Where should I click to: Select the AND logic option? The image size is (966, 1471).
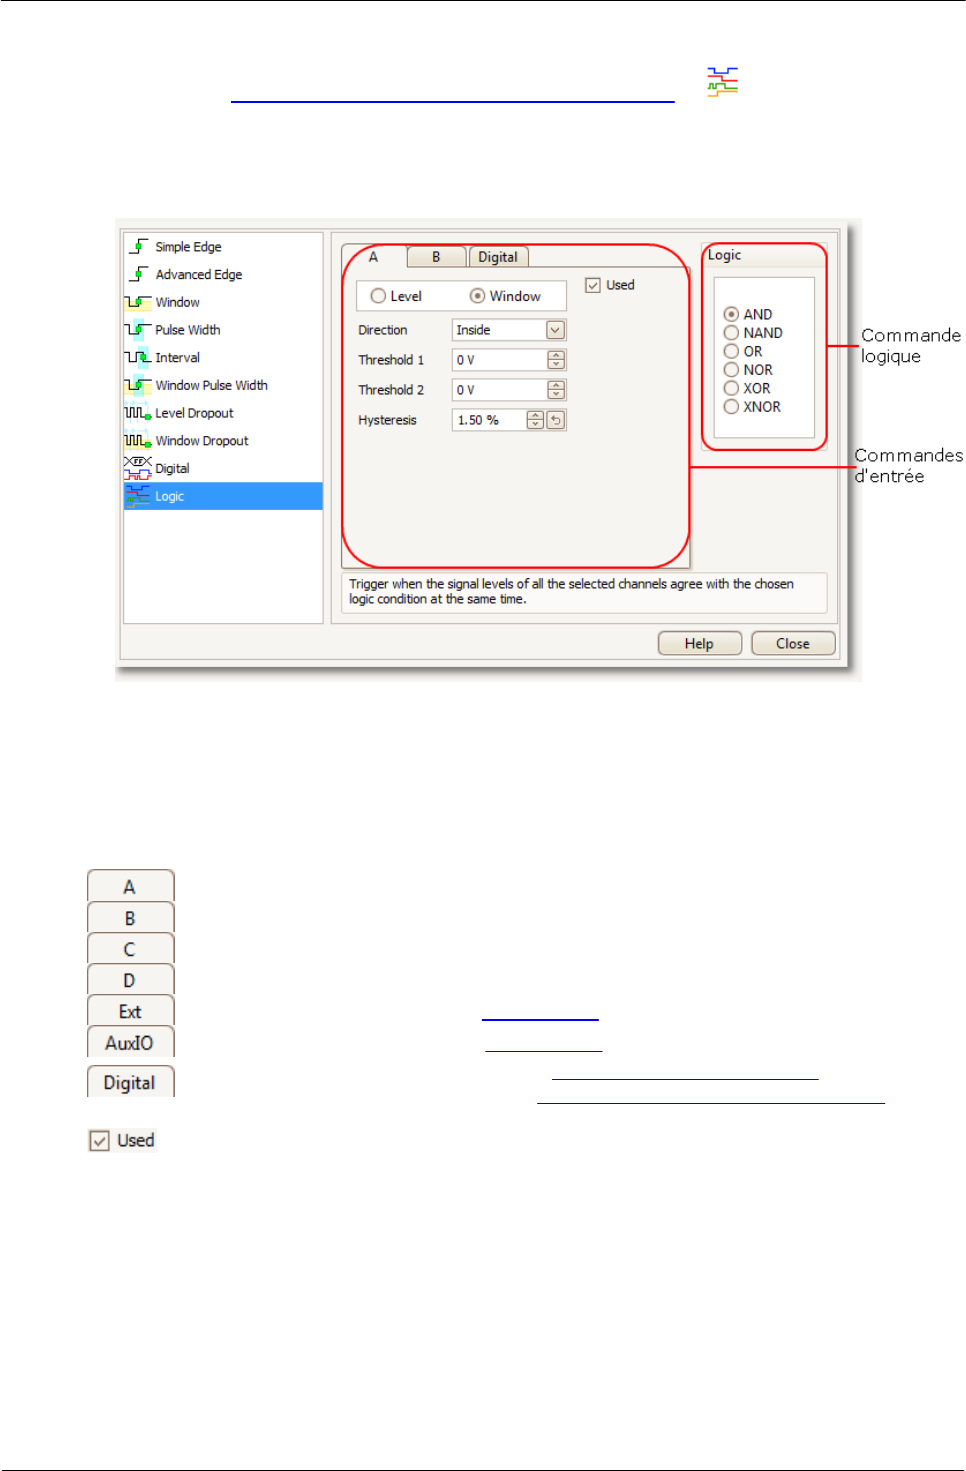coord(731,314)
